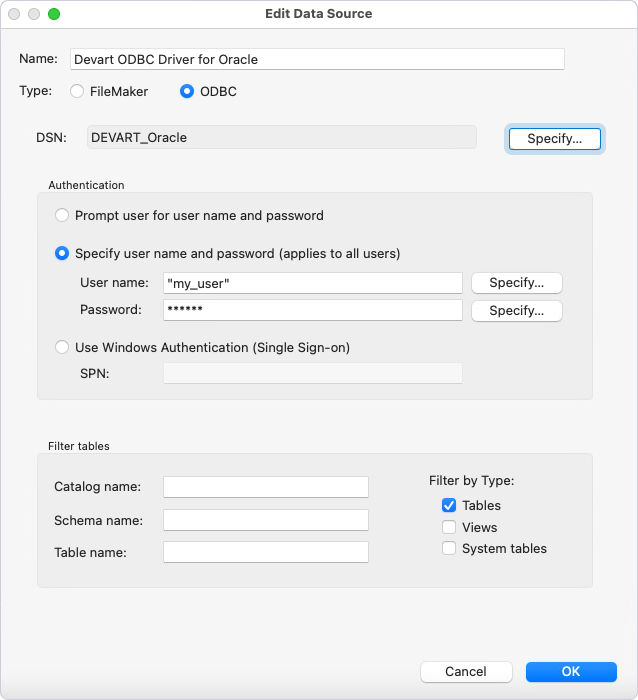Click into the Name field
The height and width of the screenshot is (700, 638).
[317, 59]
